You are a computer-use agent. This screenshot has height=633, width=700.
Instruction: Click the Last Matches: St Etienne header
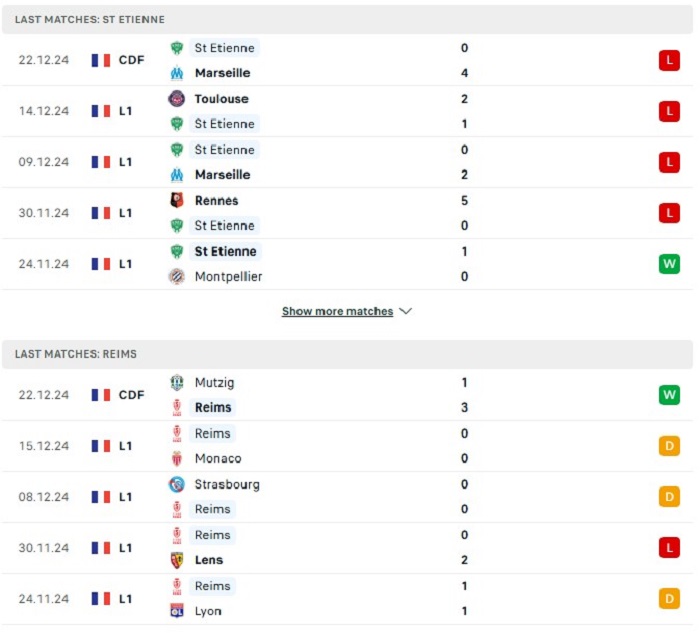coord(348,20)
